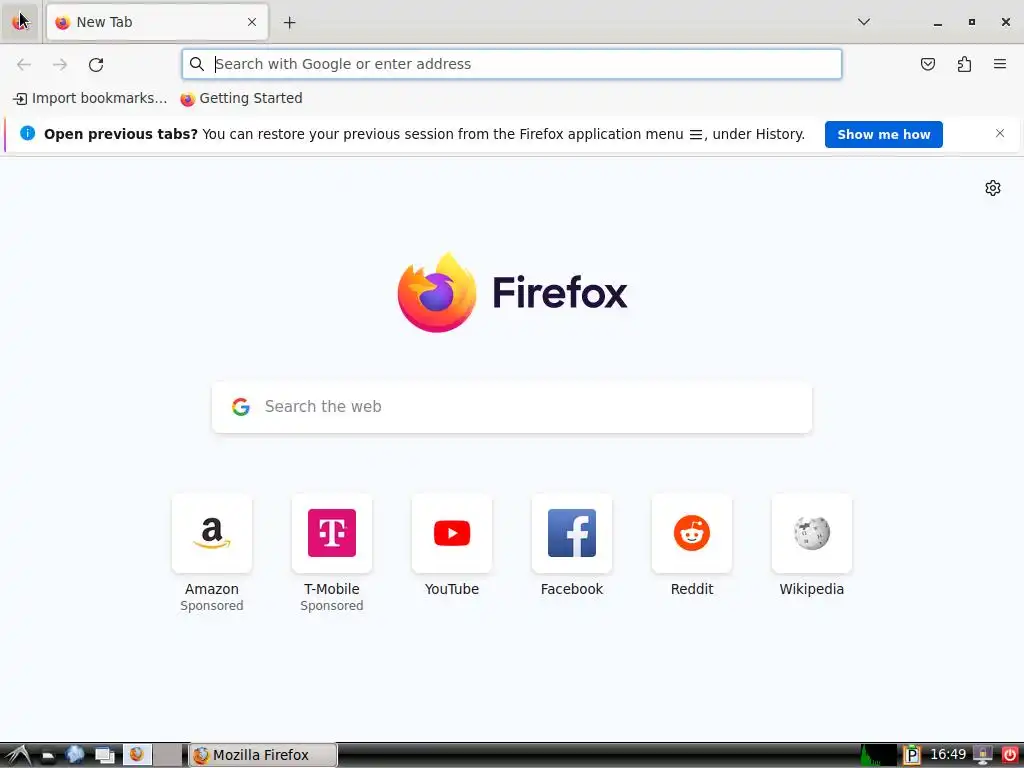Focus the address bar search field
This screenshot has width=1024, height=768.
[511, 64]
